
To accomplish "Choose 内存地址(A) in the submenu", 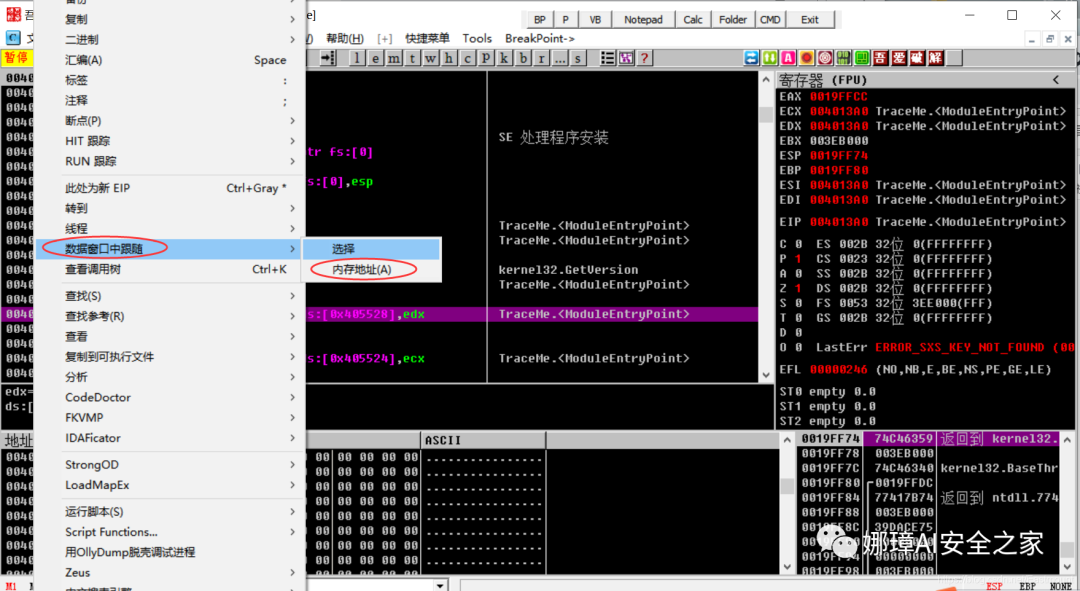I will pos(371,269).
